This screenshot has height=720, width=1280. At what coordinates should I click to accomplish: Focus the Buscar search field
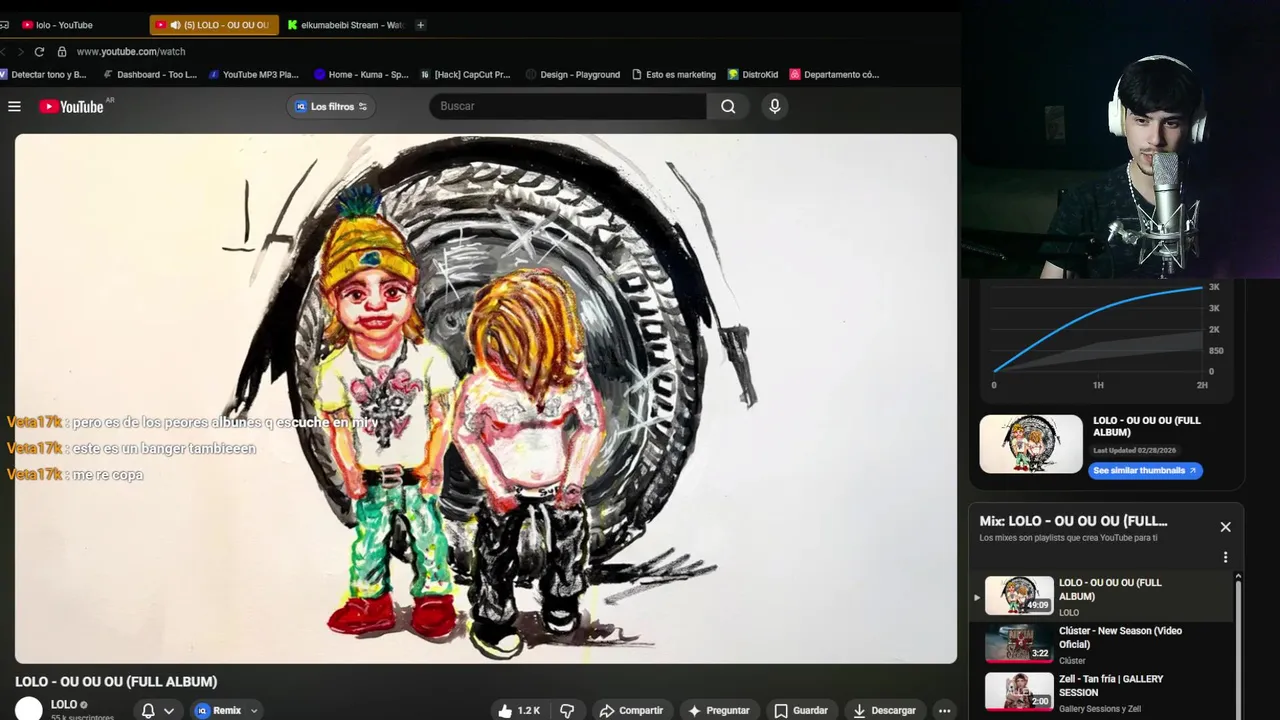click(x=568, y=106)
